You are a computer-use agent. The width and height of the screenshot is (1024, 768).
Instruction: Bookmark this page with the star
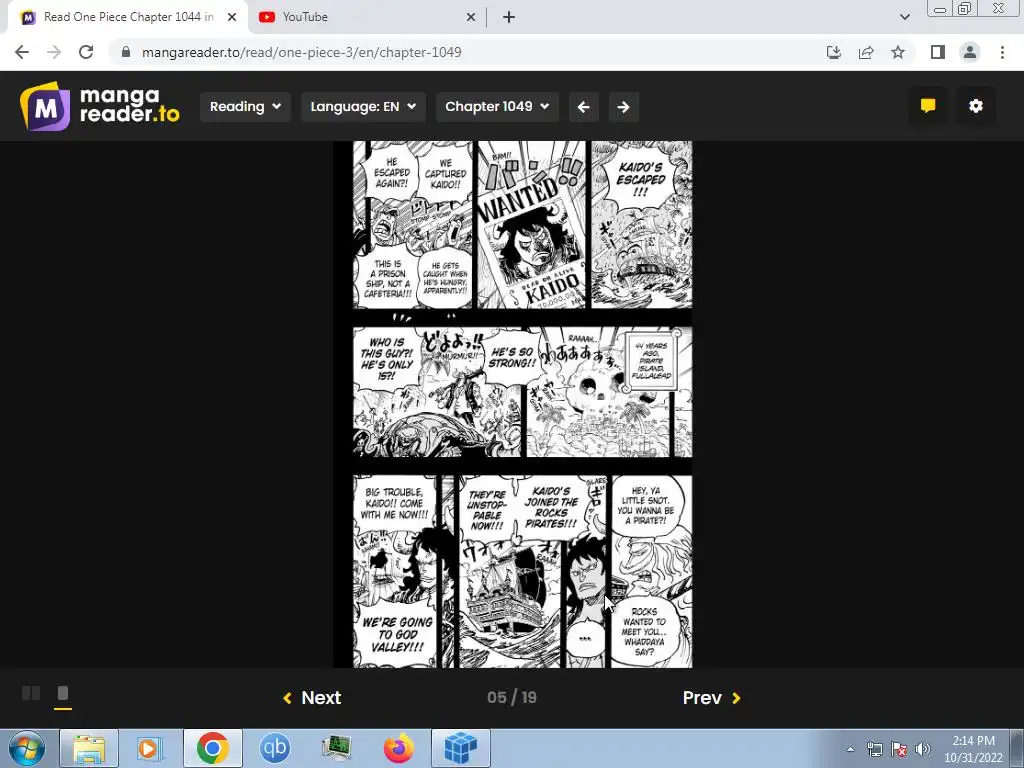coord(898,52)
